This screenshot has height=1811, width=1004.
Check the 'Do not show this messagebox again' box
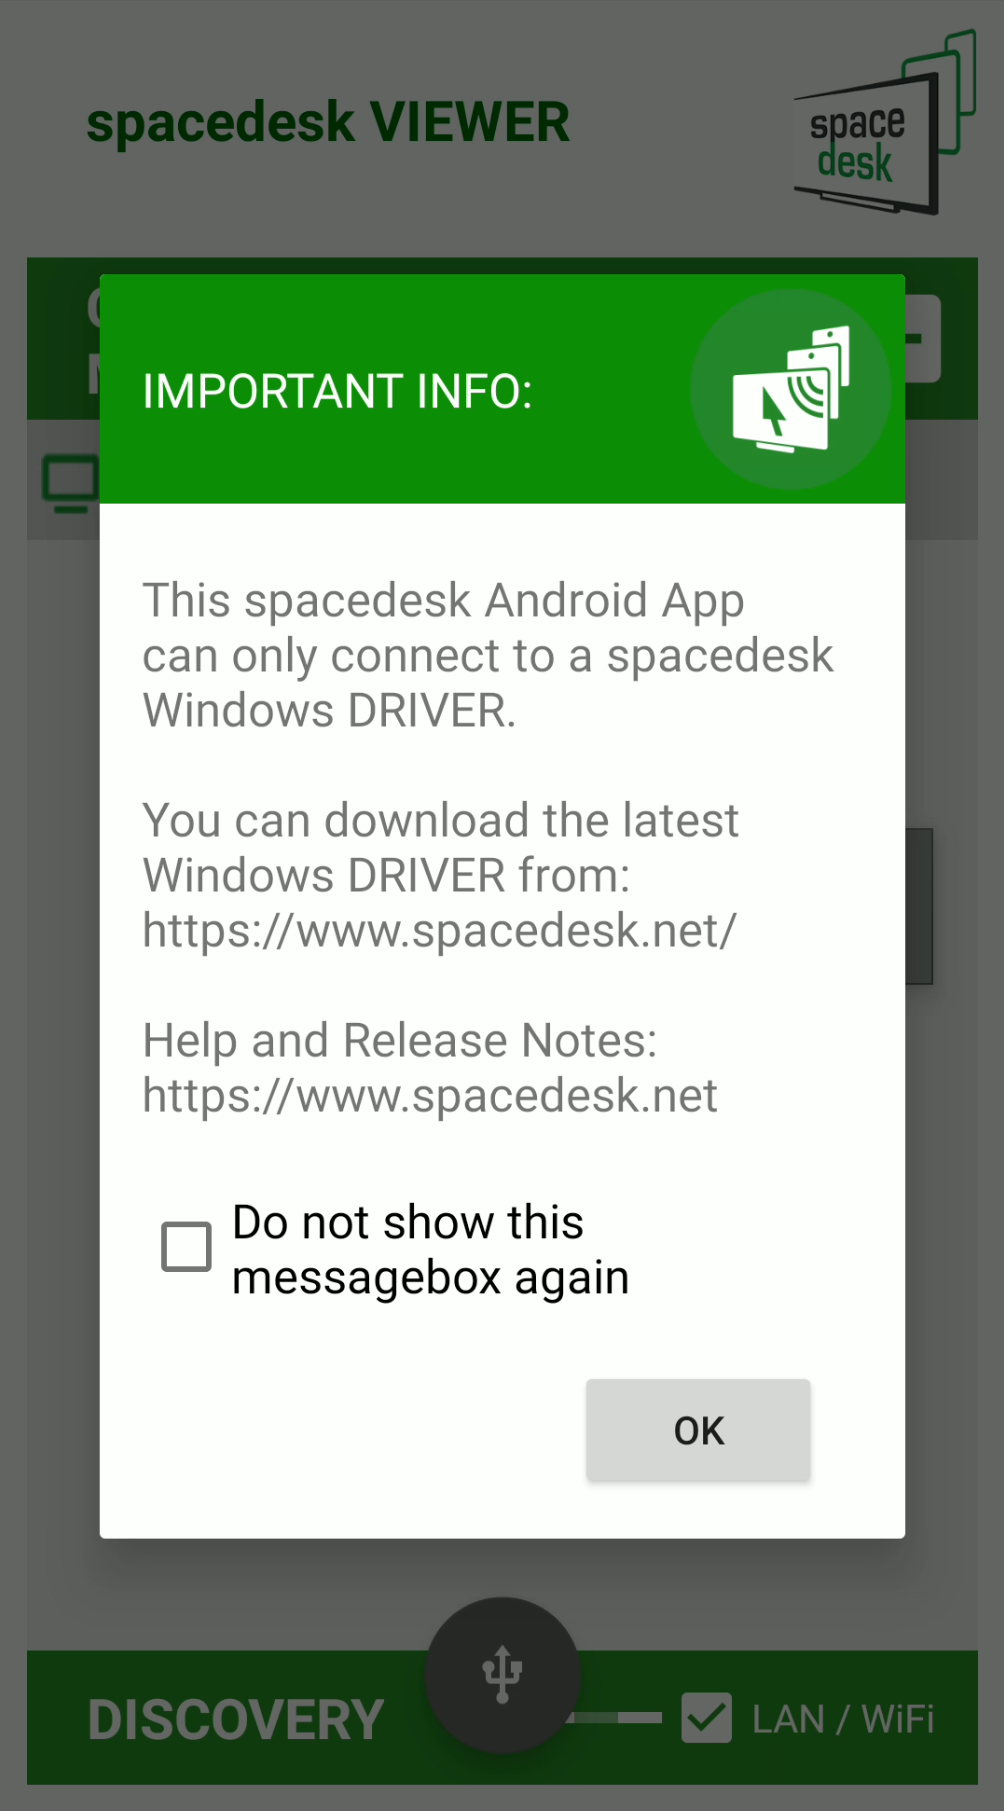187,1247
